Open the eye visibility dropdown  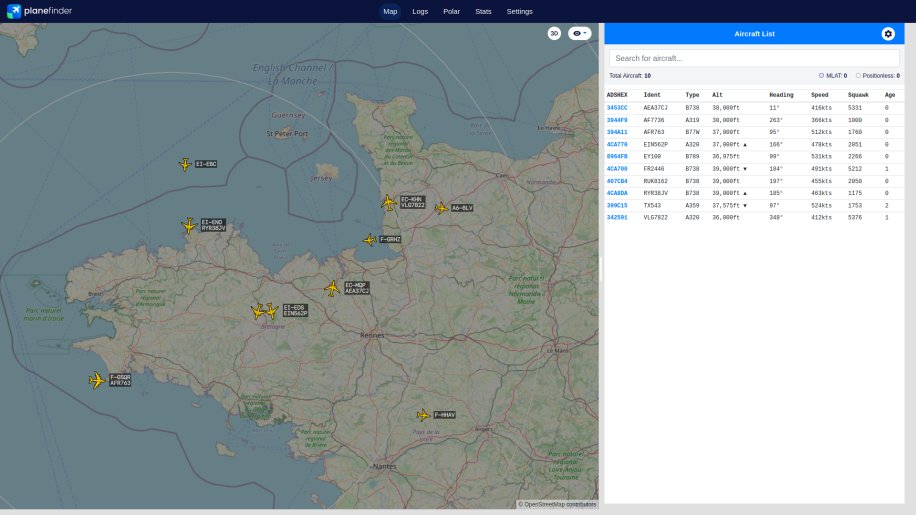[x=579, y=33]
